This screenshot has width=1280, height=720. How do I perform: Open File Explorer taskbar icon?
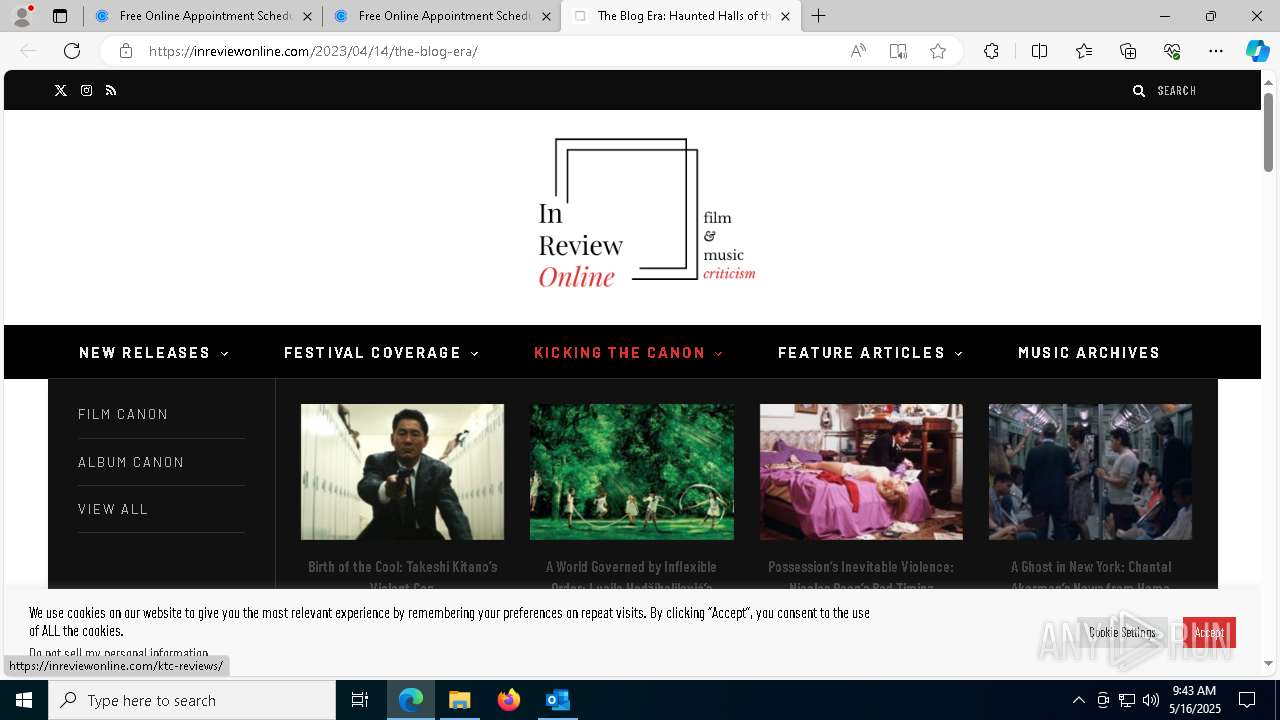pos(459,700)
